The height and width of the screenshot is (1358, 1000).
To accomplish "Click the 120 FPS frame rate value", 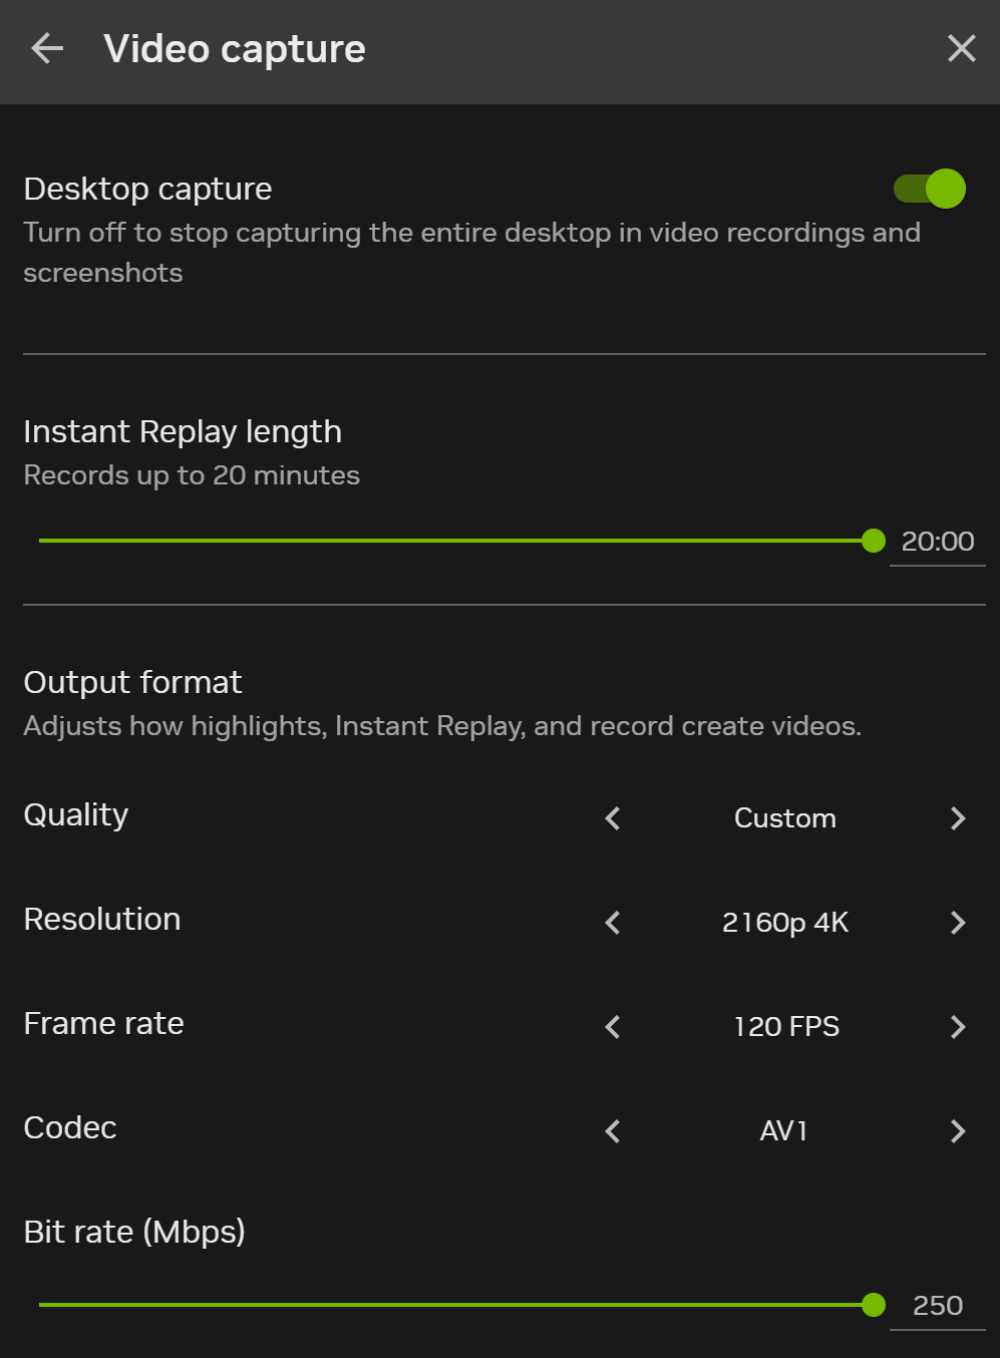I will pyautogui.click(x=786, y=1026).
